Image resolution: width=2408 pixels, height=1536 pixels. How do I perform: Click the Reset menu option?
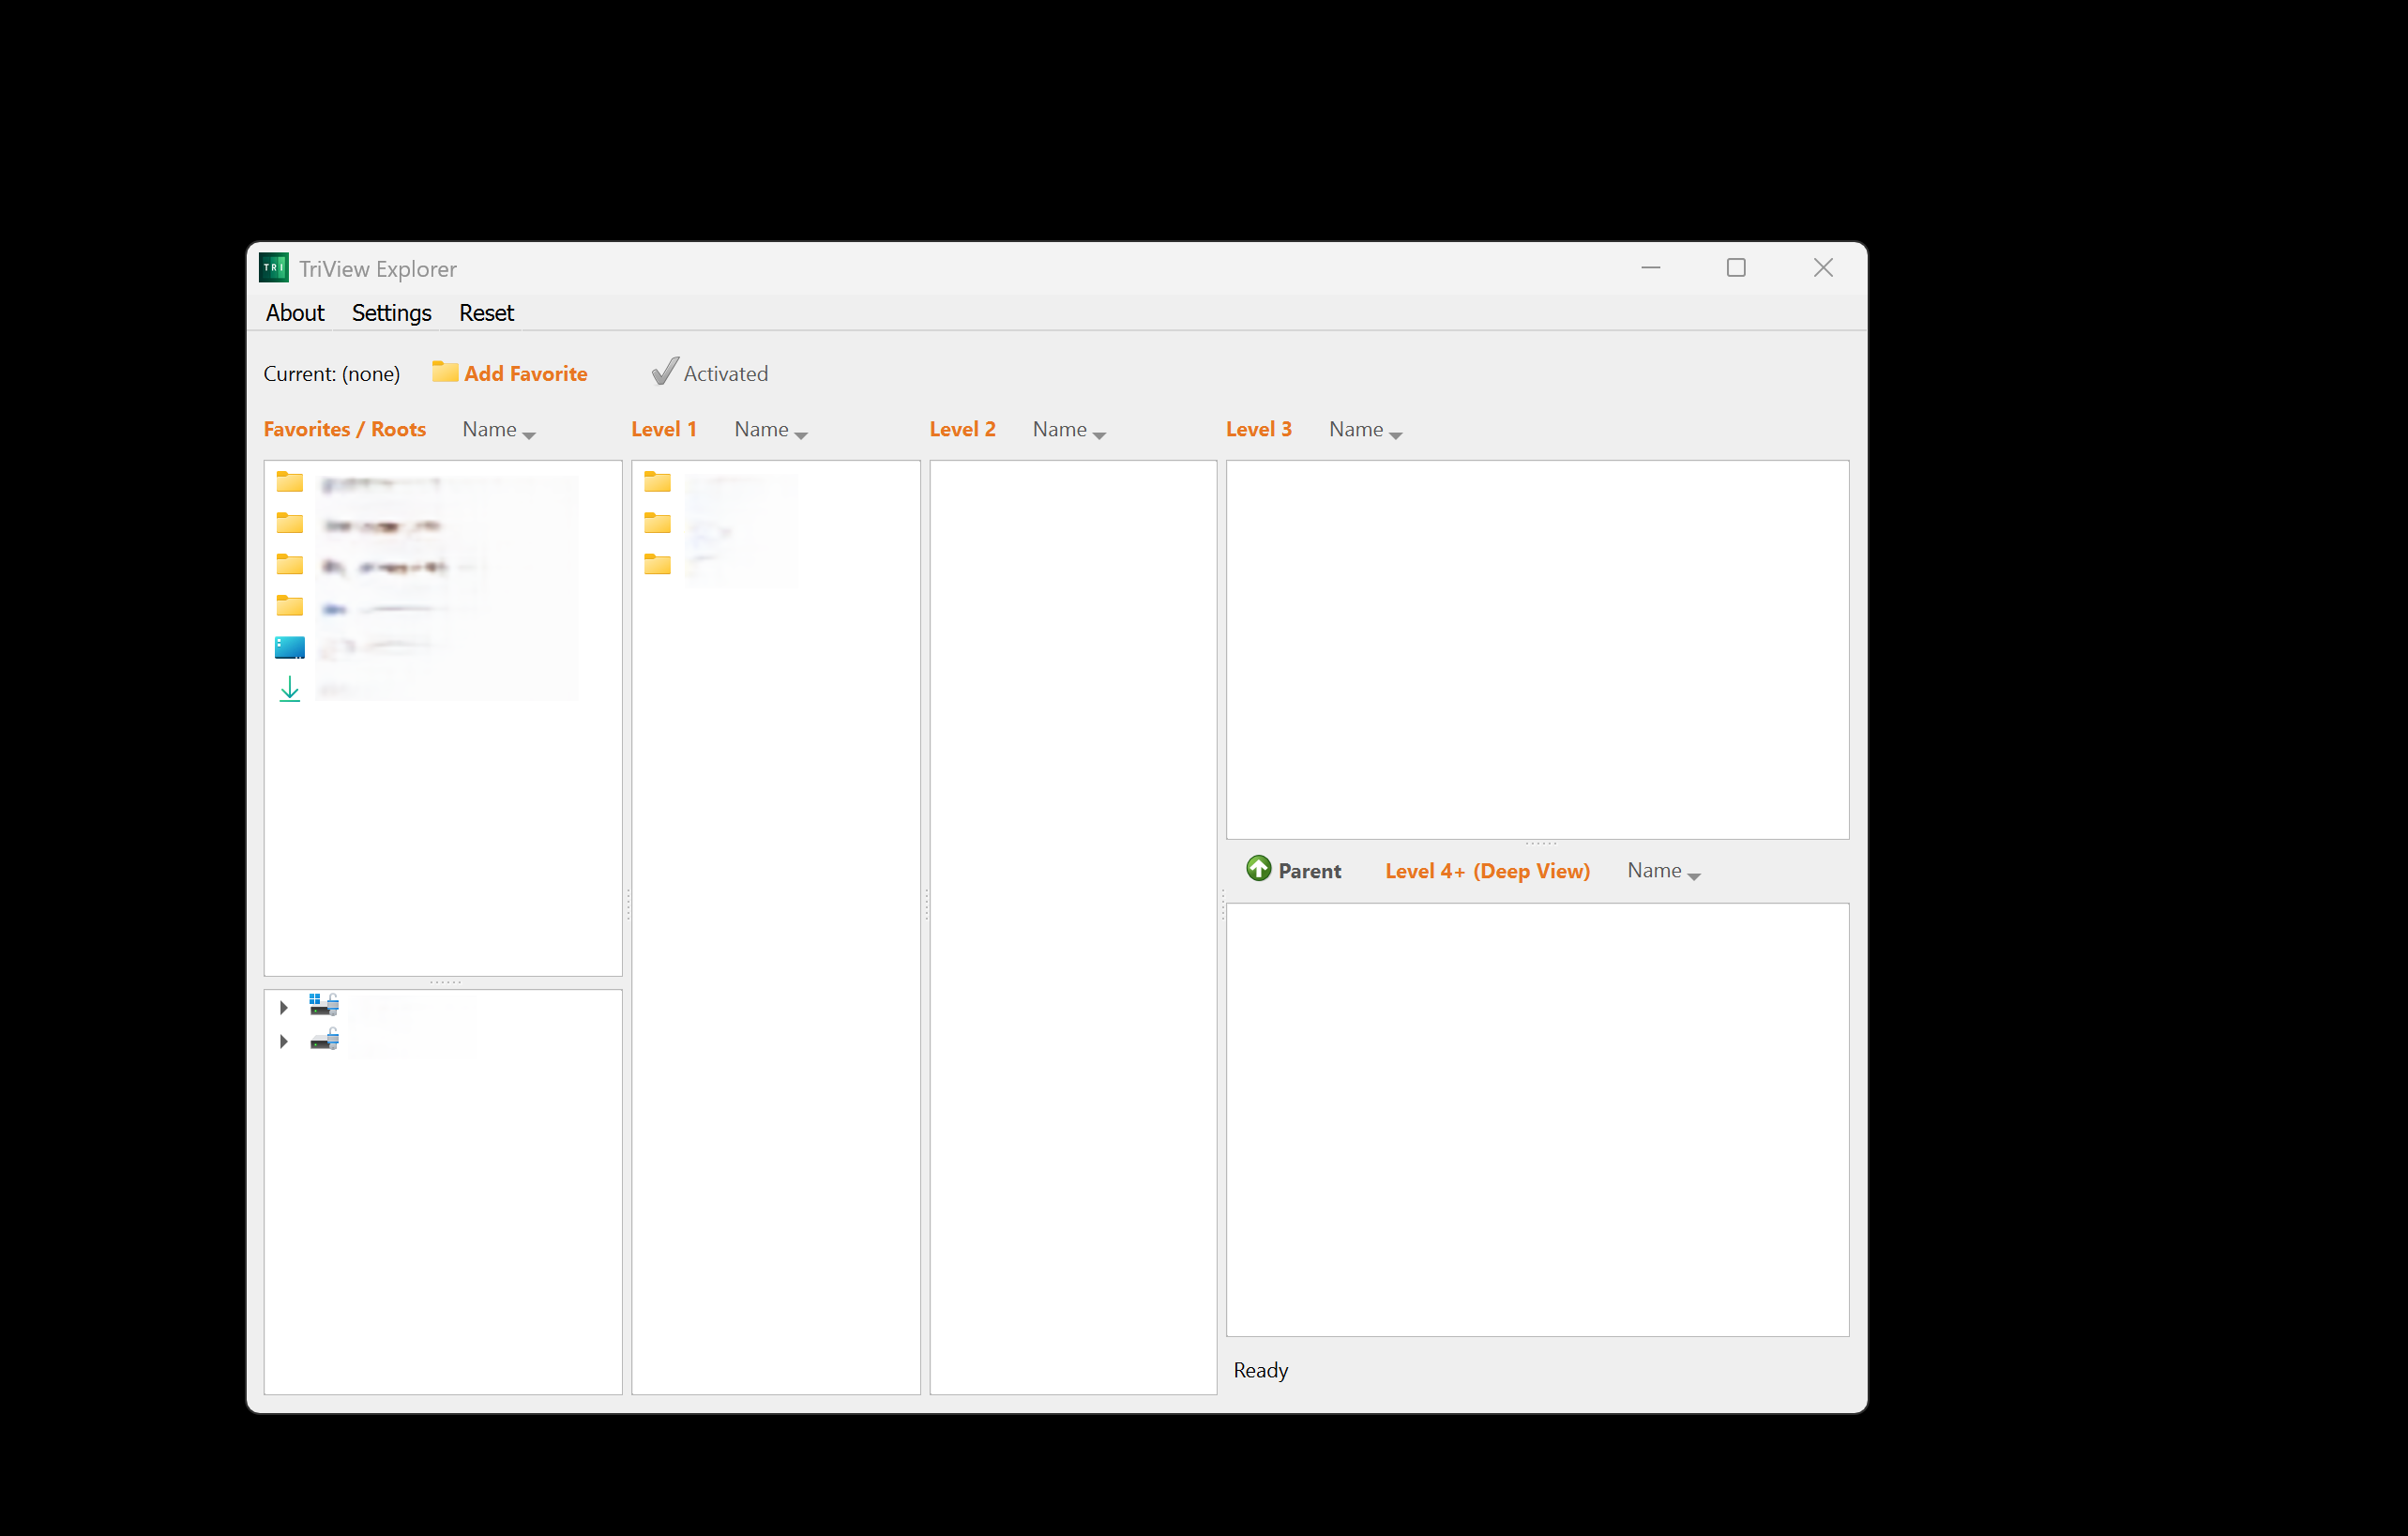coord(486,313)
